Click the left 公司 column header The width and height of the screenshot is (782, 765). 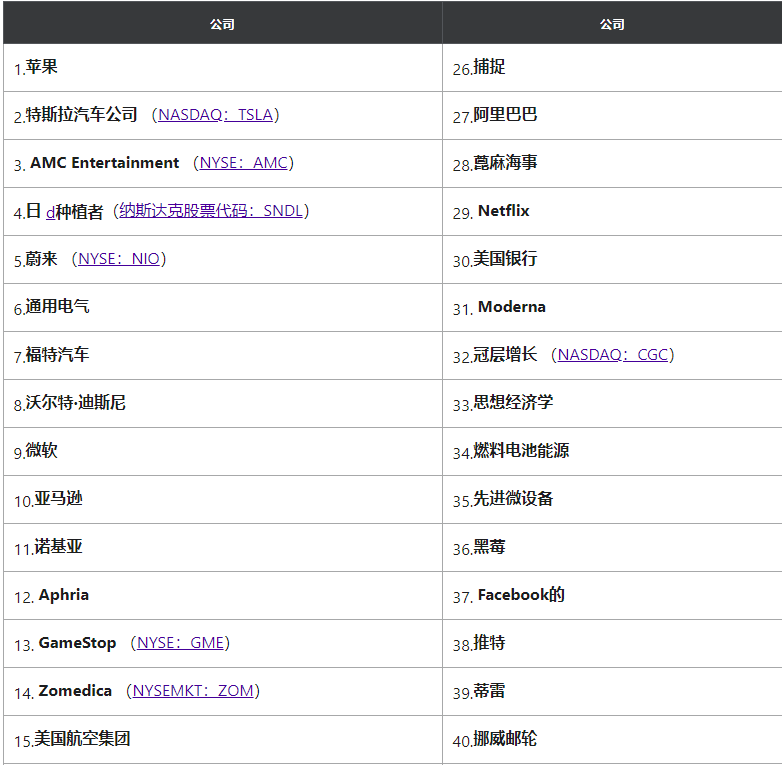(222, 23)
